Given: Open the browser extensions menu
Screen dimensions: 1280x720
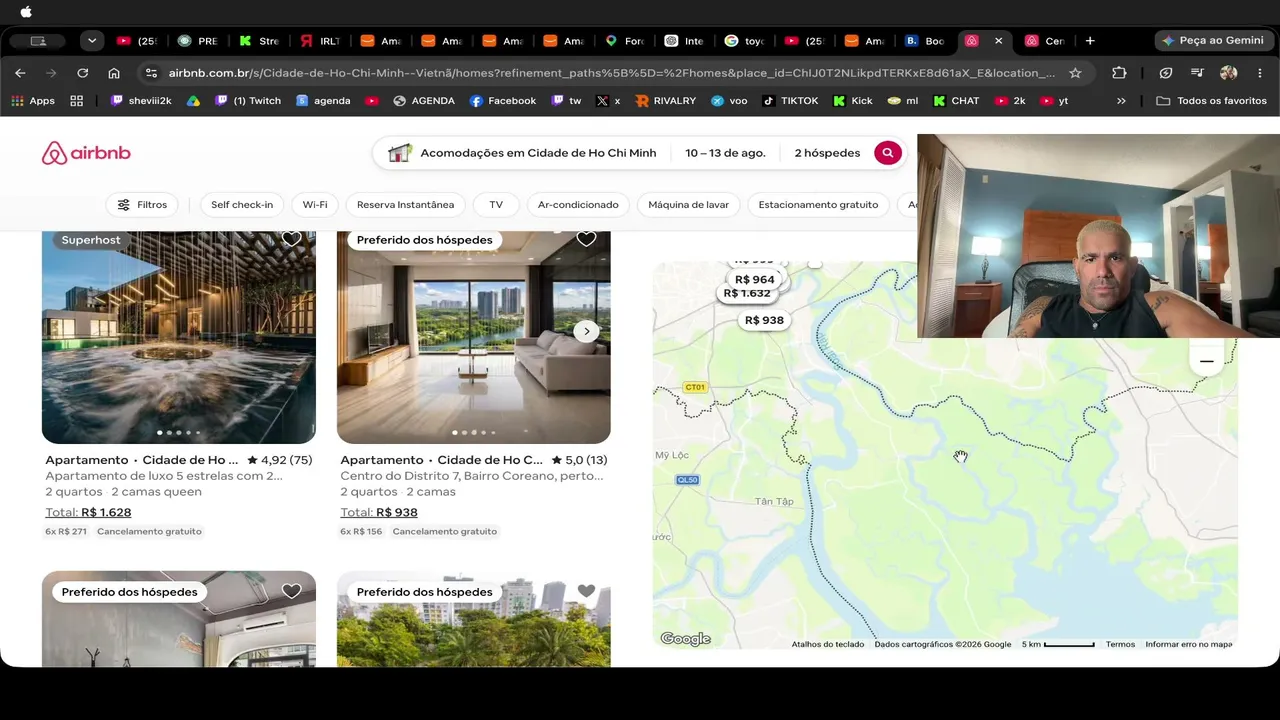Looking at the screenshot, I should tap(1119, 73).
